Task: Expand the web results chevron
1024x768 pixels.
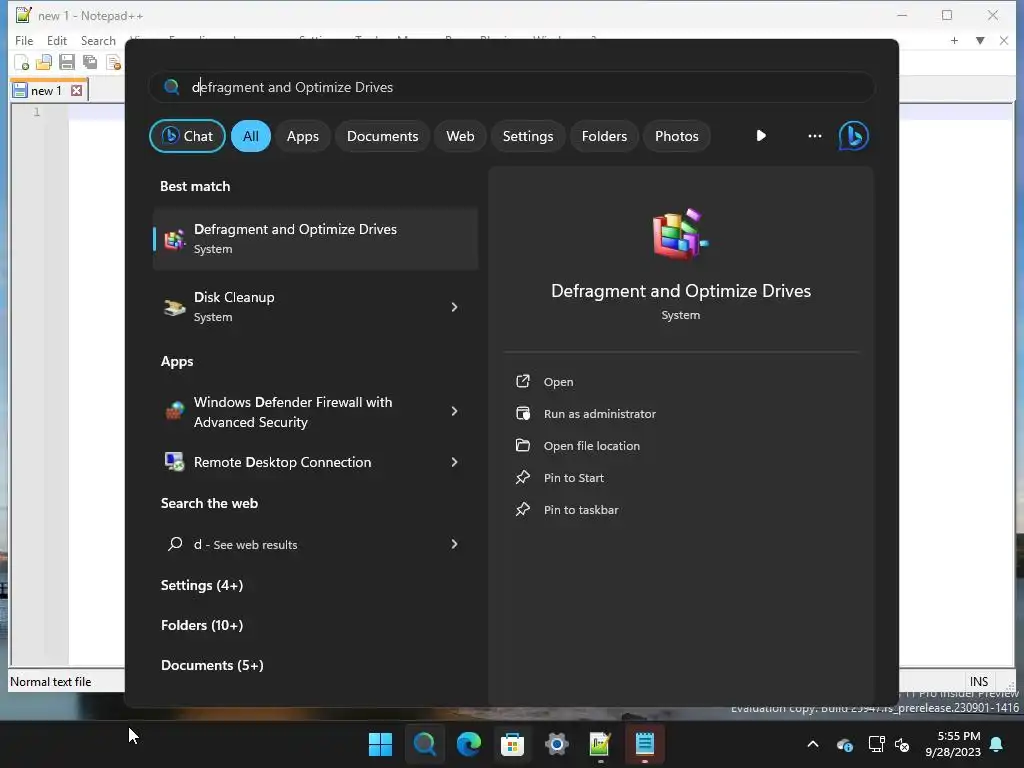Action: pos(455,544)
